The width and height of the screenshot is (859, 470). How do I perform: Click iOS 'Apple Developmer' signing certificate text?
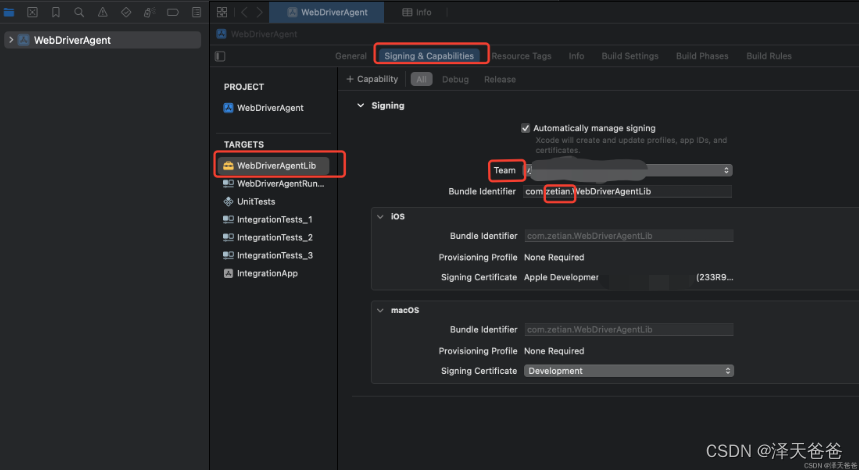click(561, 277)
